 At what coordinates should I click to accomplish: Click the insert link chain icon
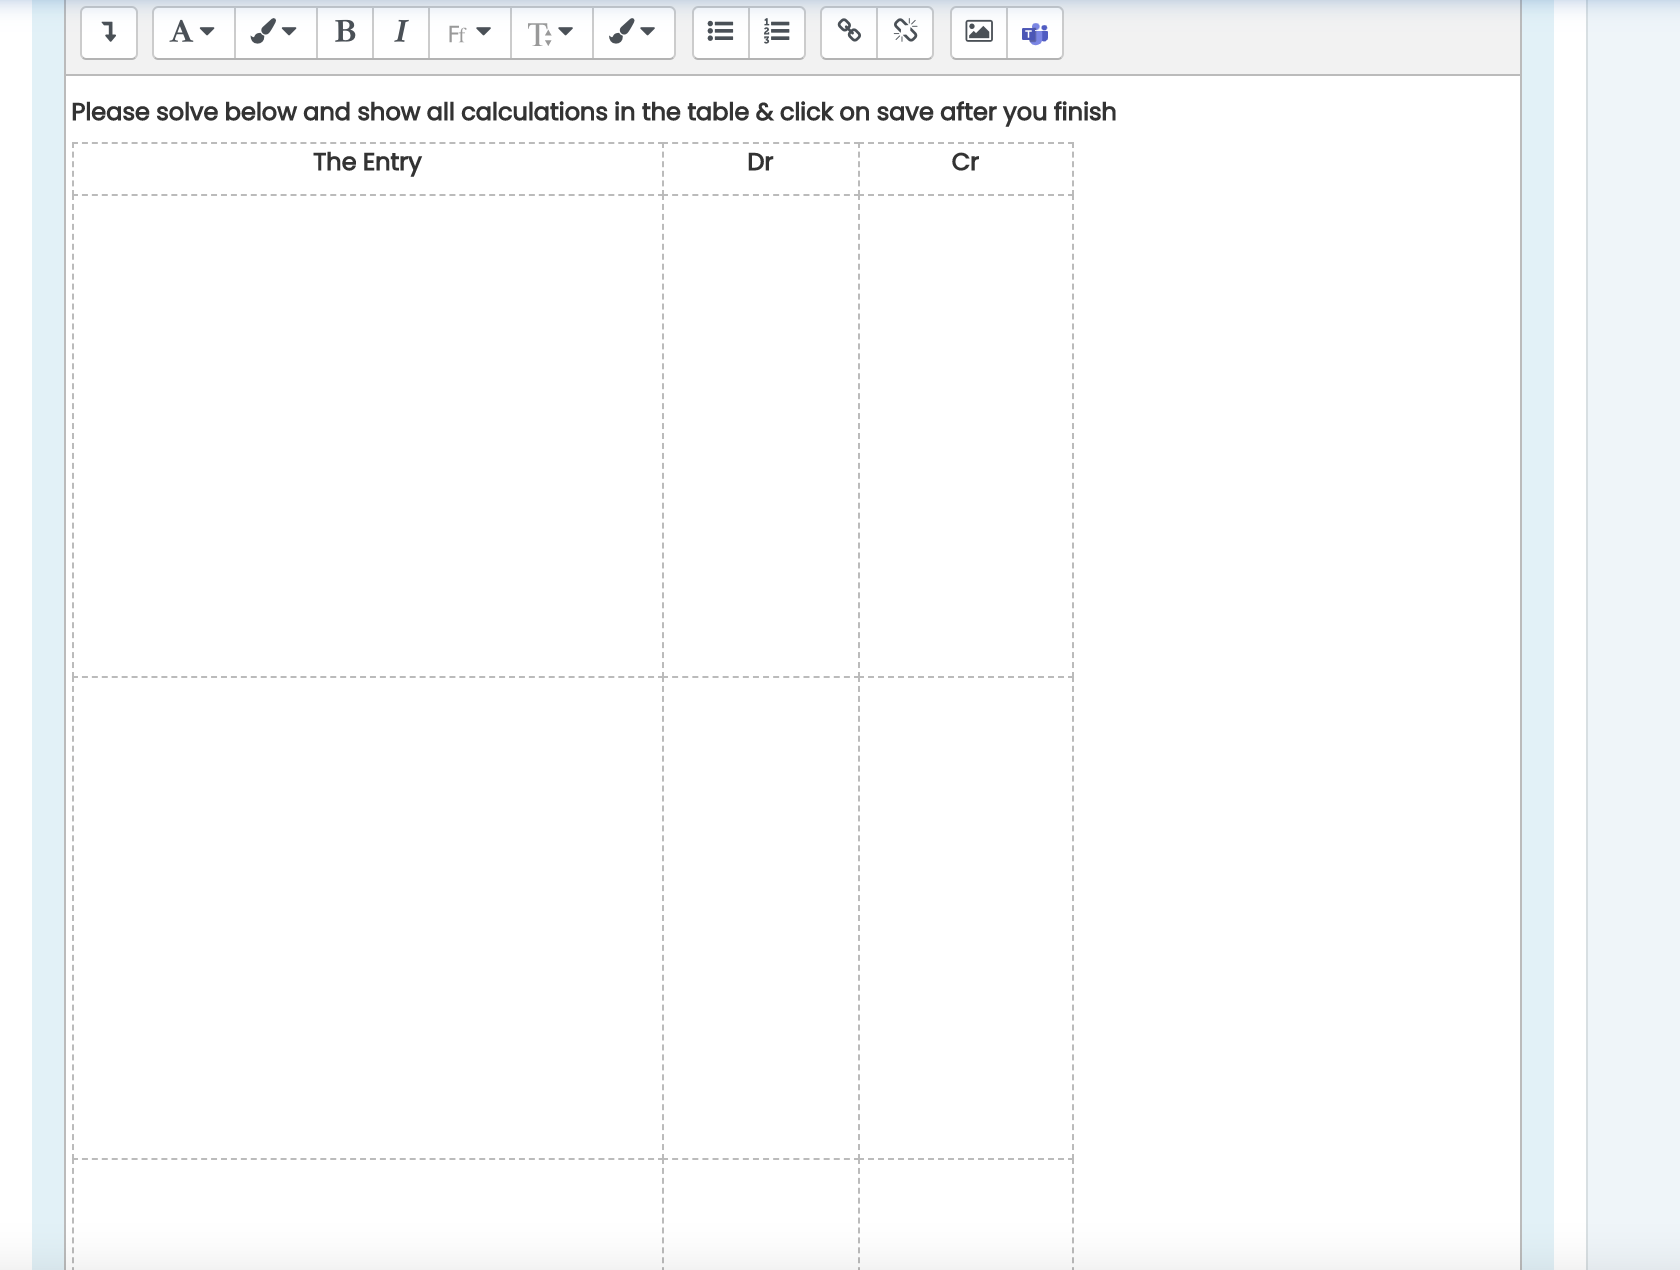coord(849,32)
